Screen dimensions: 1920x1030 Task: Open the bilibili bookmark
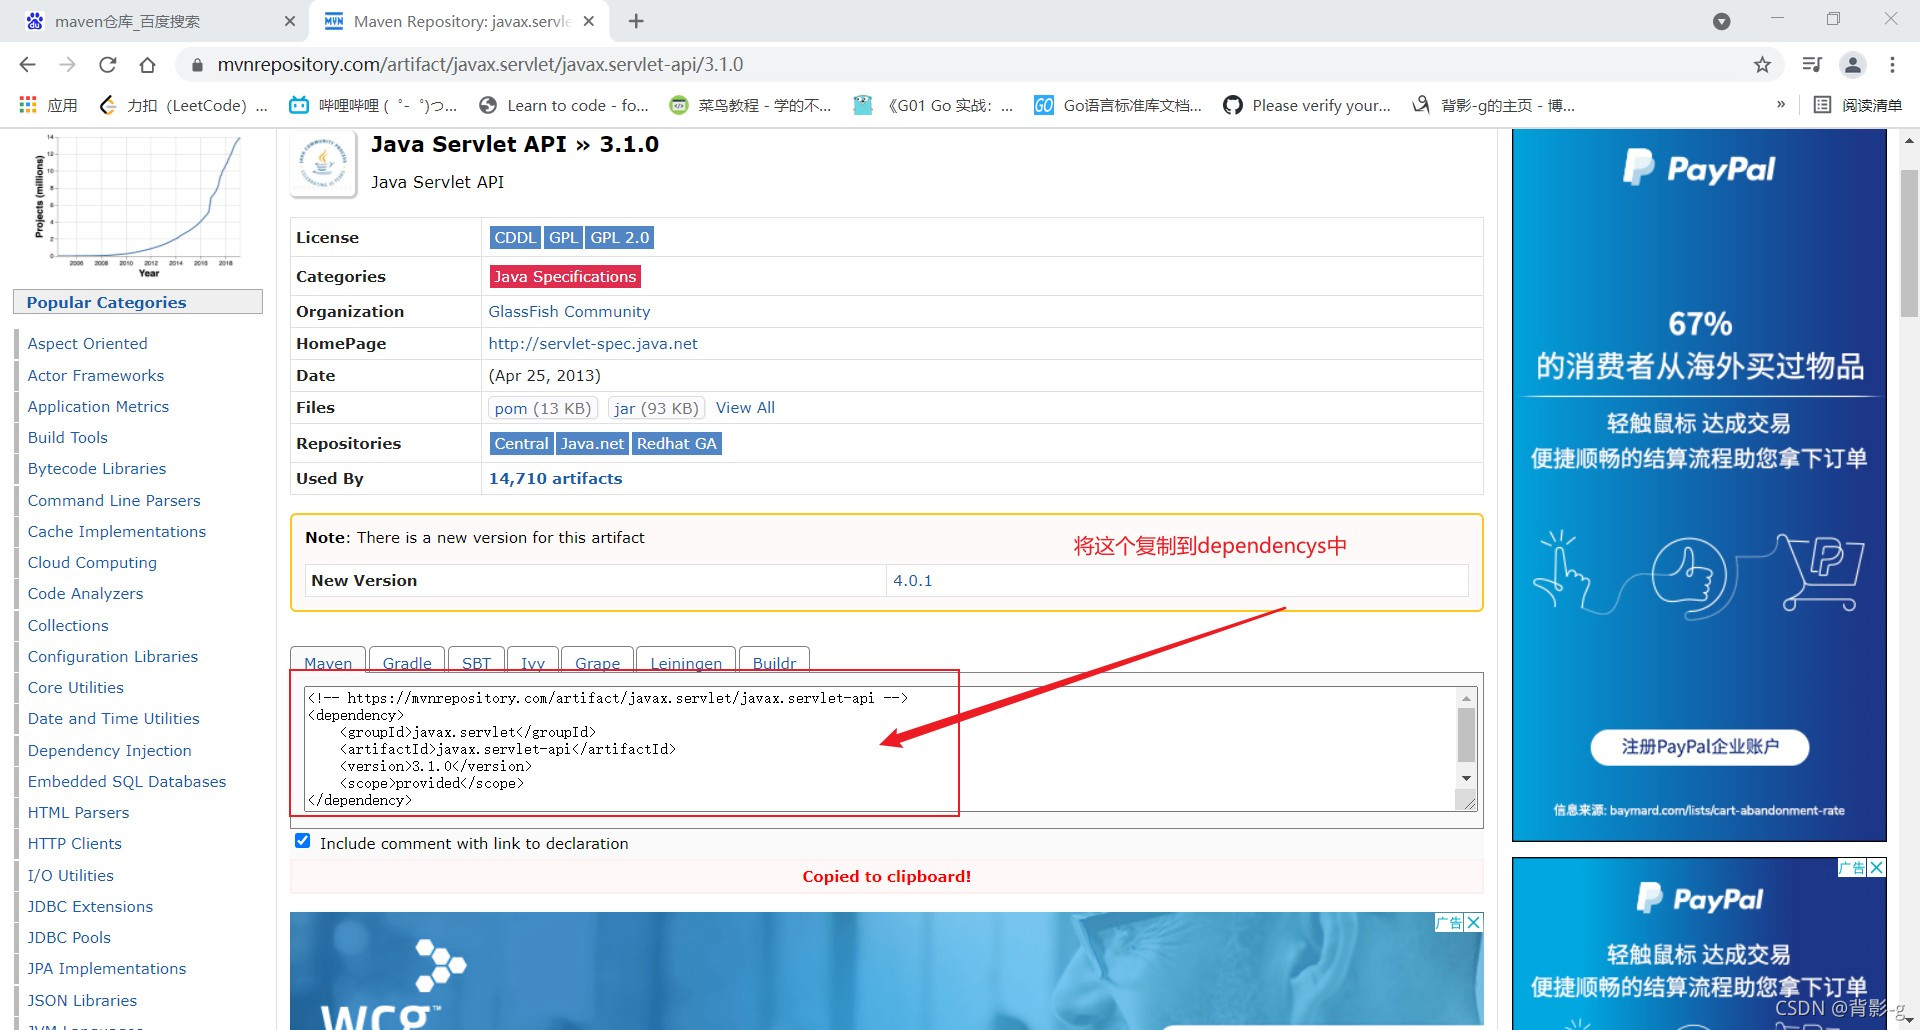(x=372, y=105)
